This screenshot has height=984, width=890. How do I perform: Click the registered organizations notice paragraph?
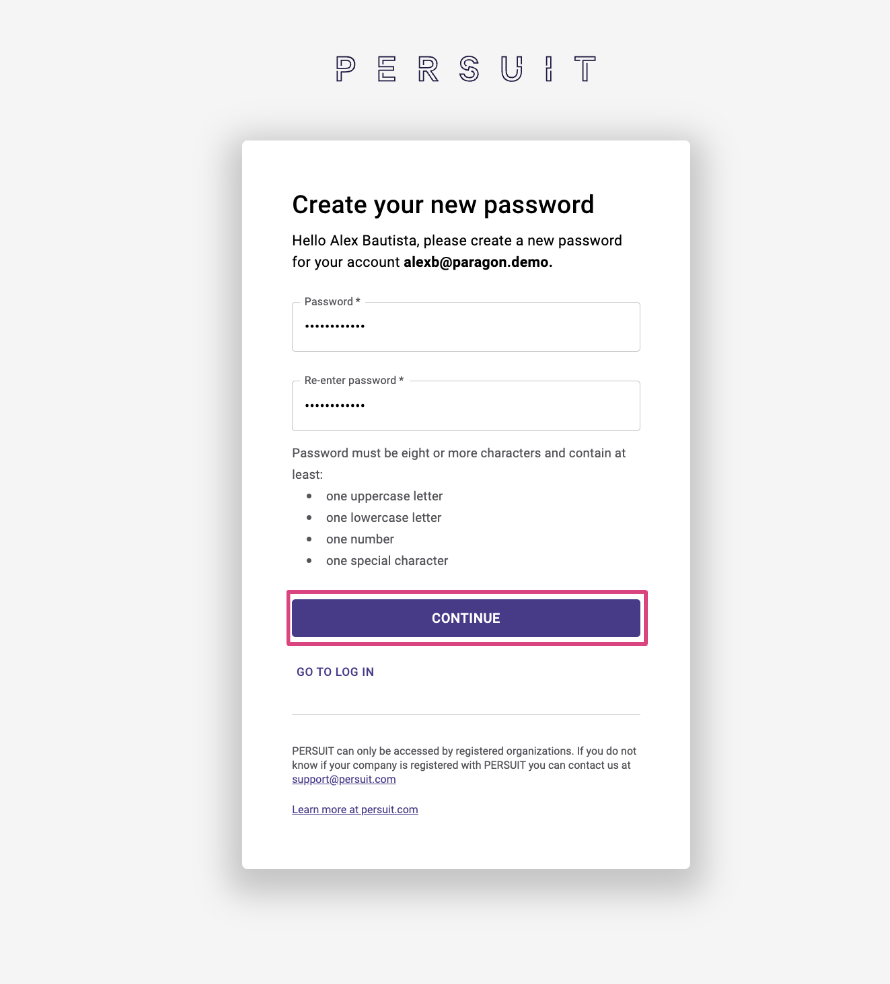(464, 765)
